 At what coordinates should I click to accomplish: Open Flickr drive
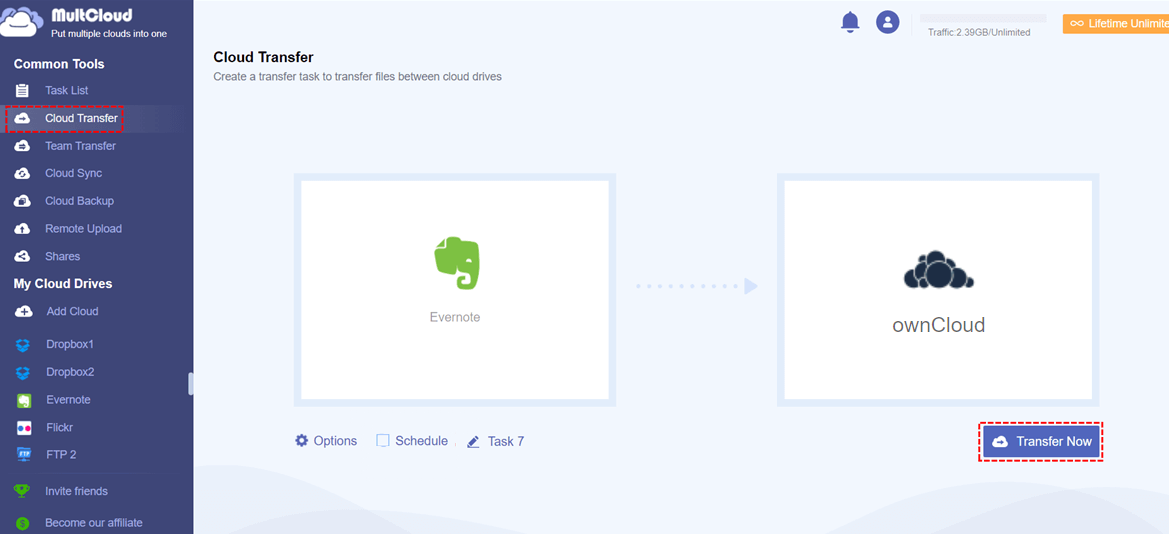(x=60, y=427)
